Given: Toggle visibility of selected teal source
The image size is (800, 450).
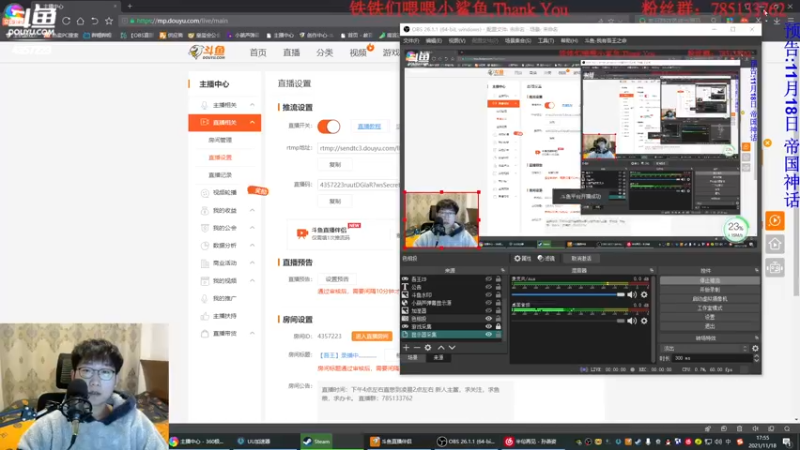Looking at the screenshot, I should coord(488,334).
